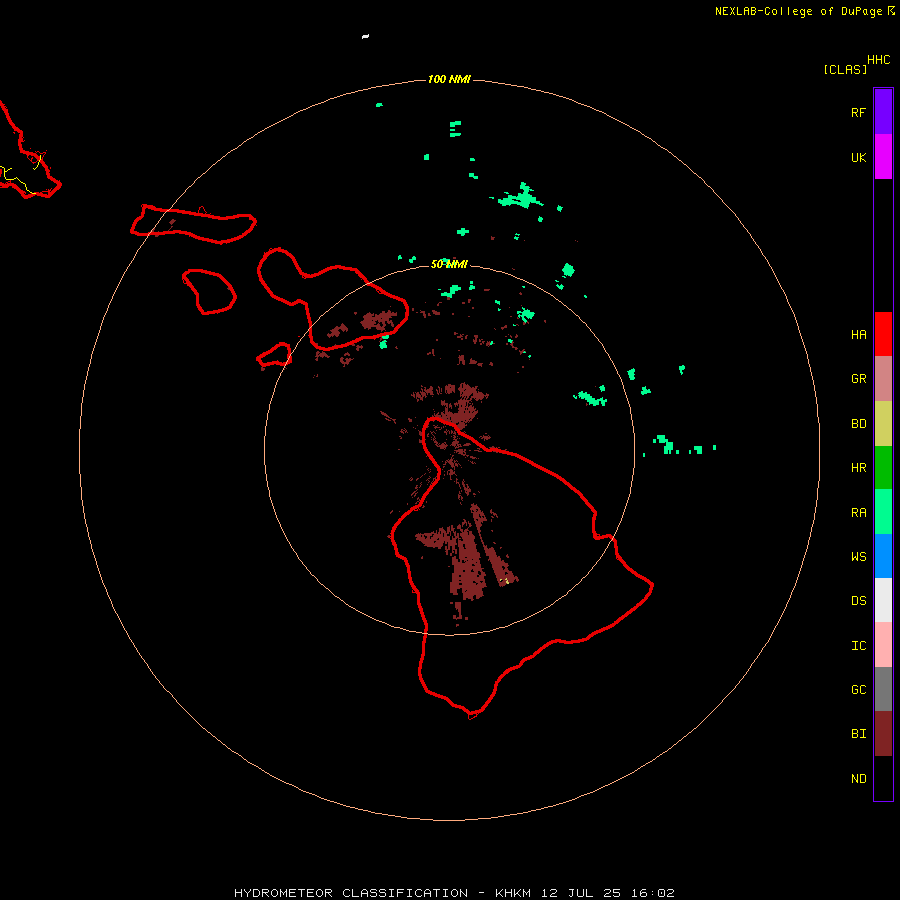900x900 pixels.
Task: Click the HHC product label
Action: click(x=878, y=60)
